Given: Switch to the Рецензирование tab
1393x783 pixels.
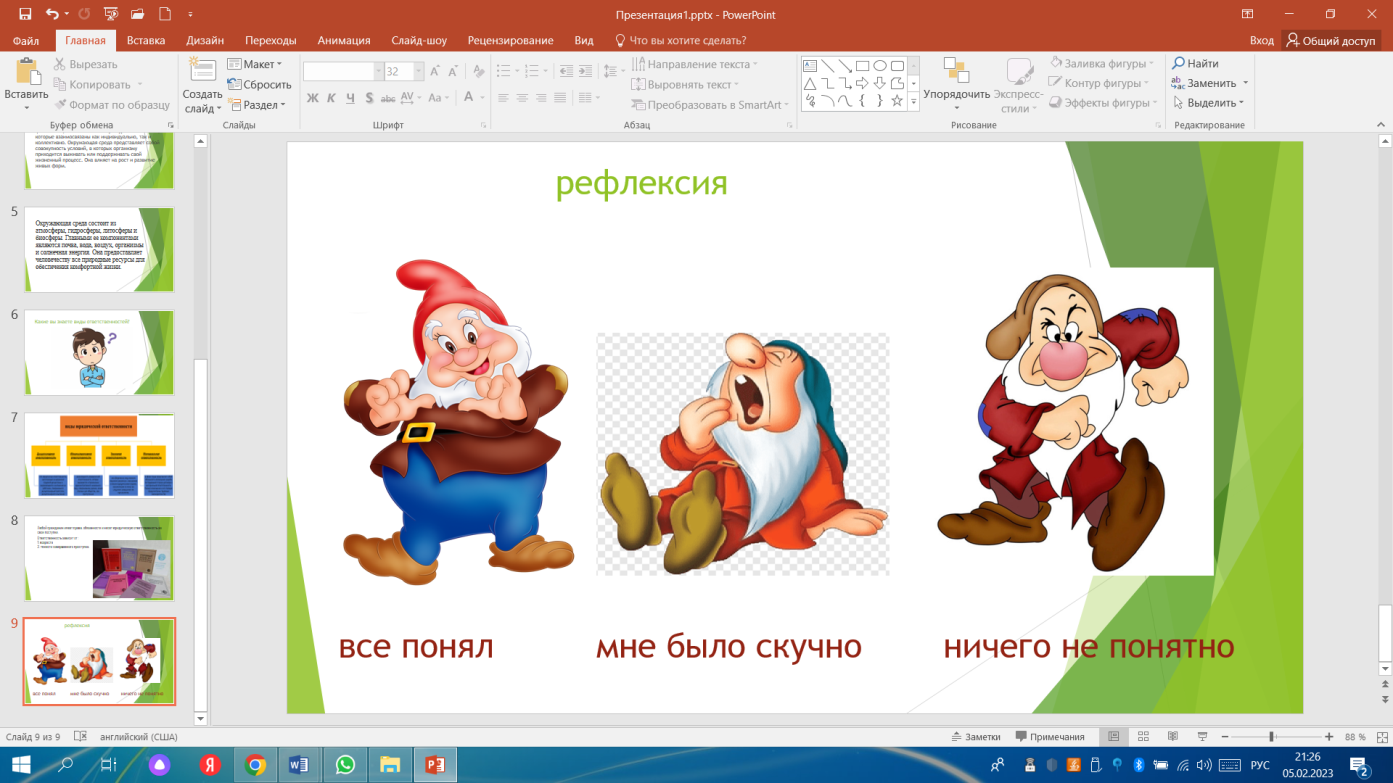Looking at the screenshot, I should tap(511, 40).
